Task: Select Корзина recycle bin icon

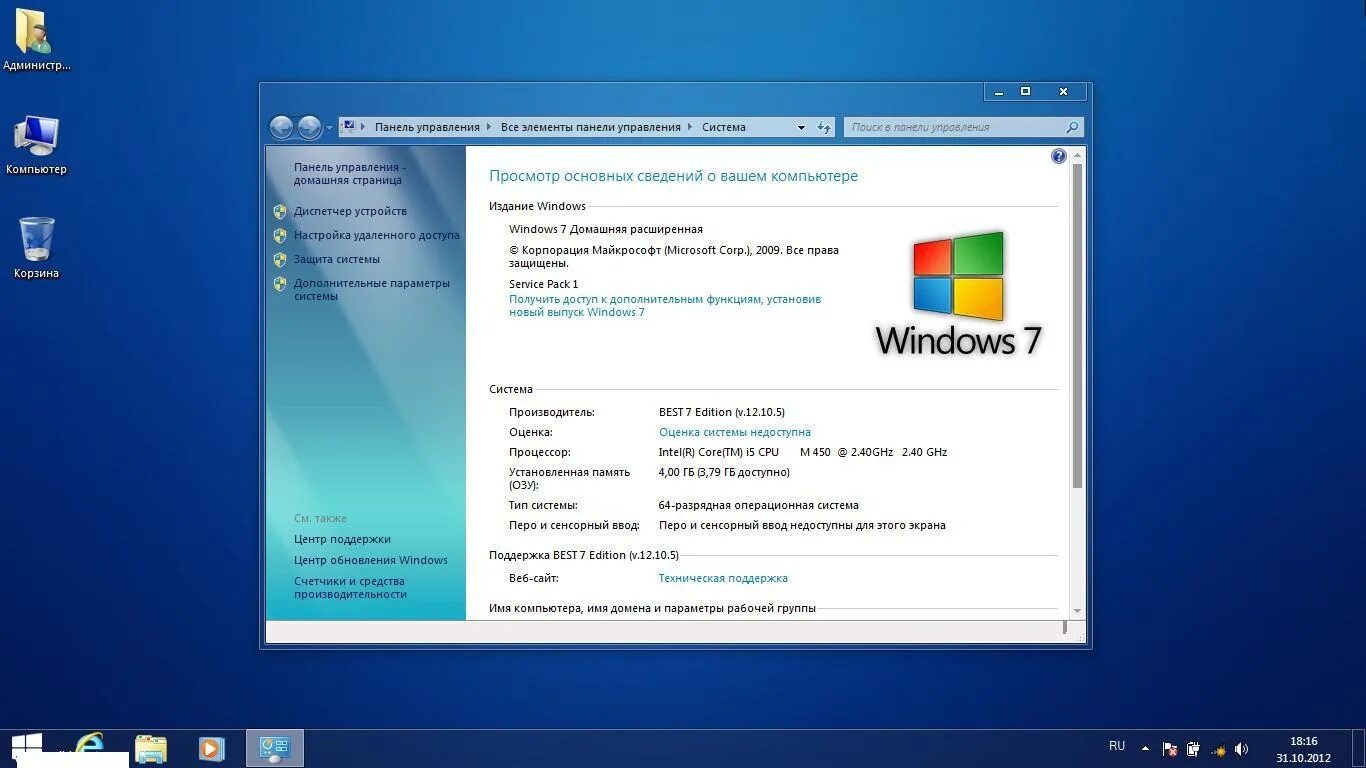Action: pos(36,248)
